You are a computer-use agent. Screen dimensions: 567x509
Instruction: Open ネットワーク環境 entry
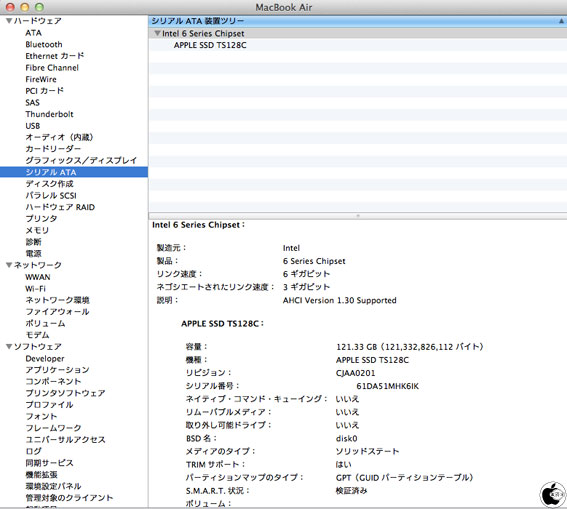point(57,300)
